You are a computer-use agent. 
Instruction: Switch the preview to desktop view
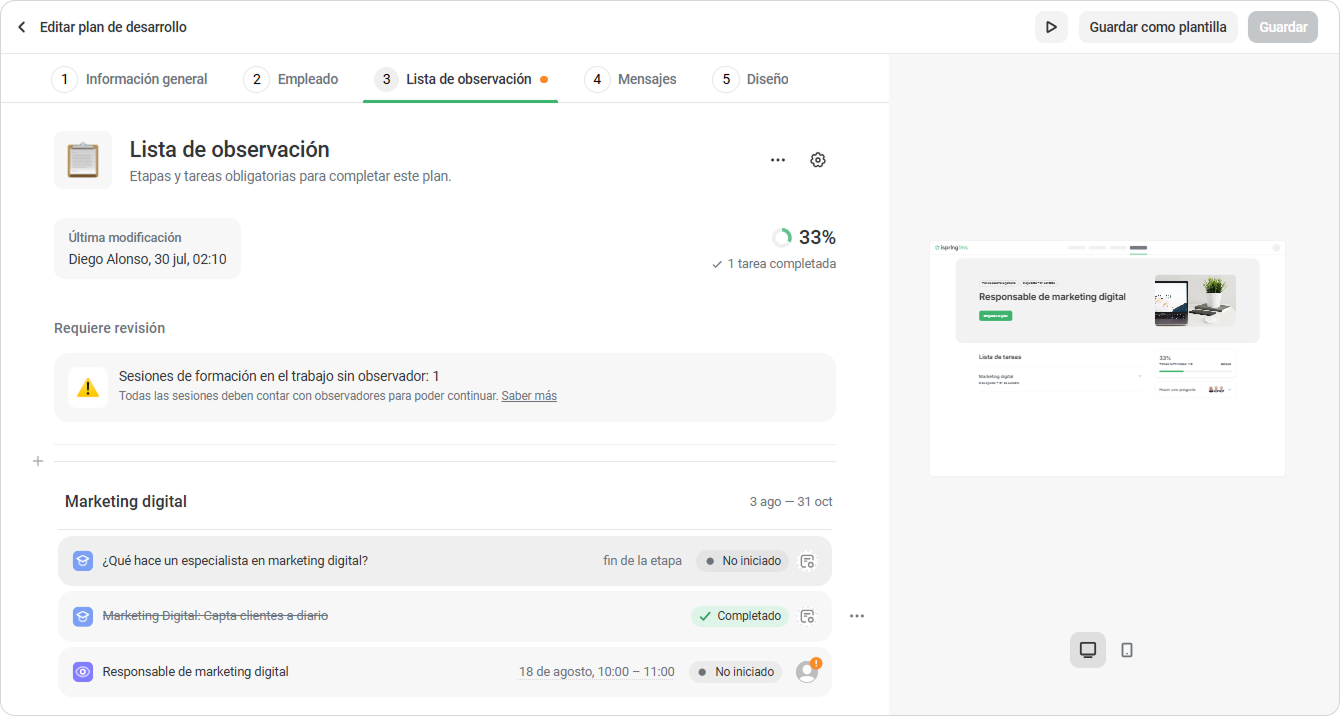point(1088,650)
